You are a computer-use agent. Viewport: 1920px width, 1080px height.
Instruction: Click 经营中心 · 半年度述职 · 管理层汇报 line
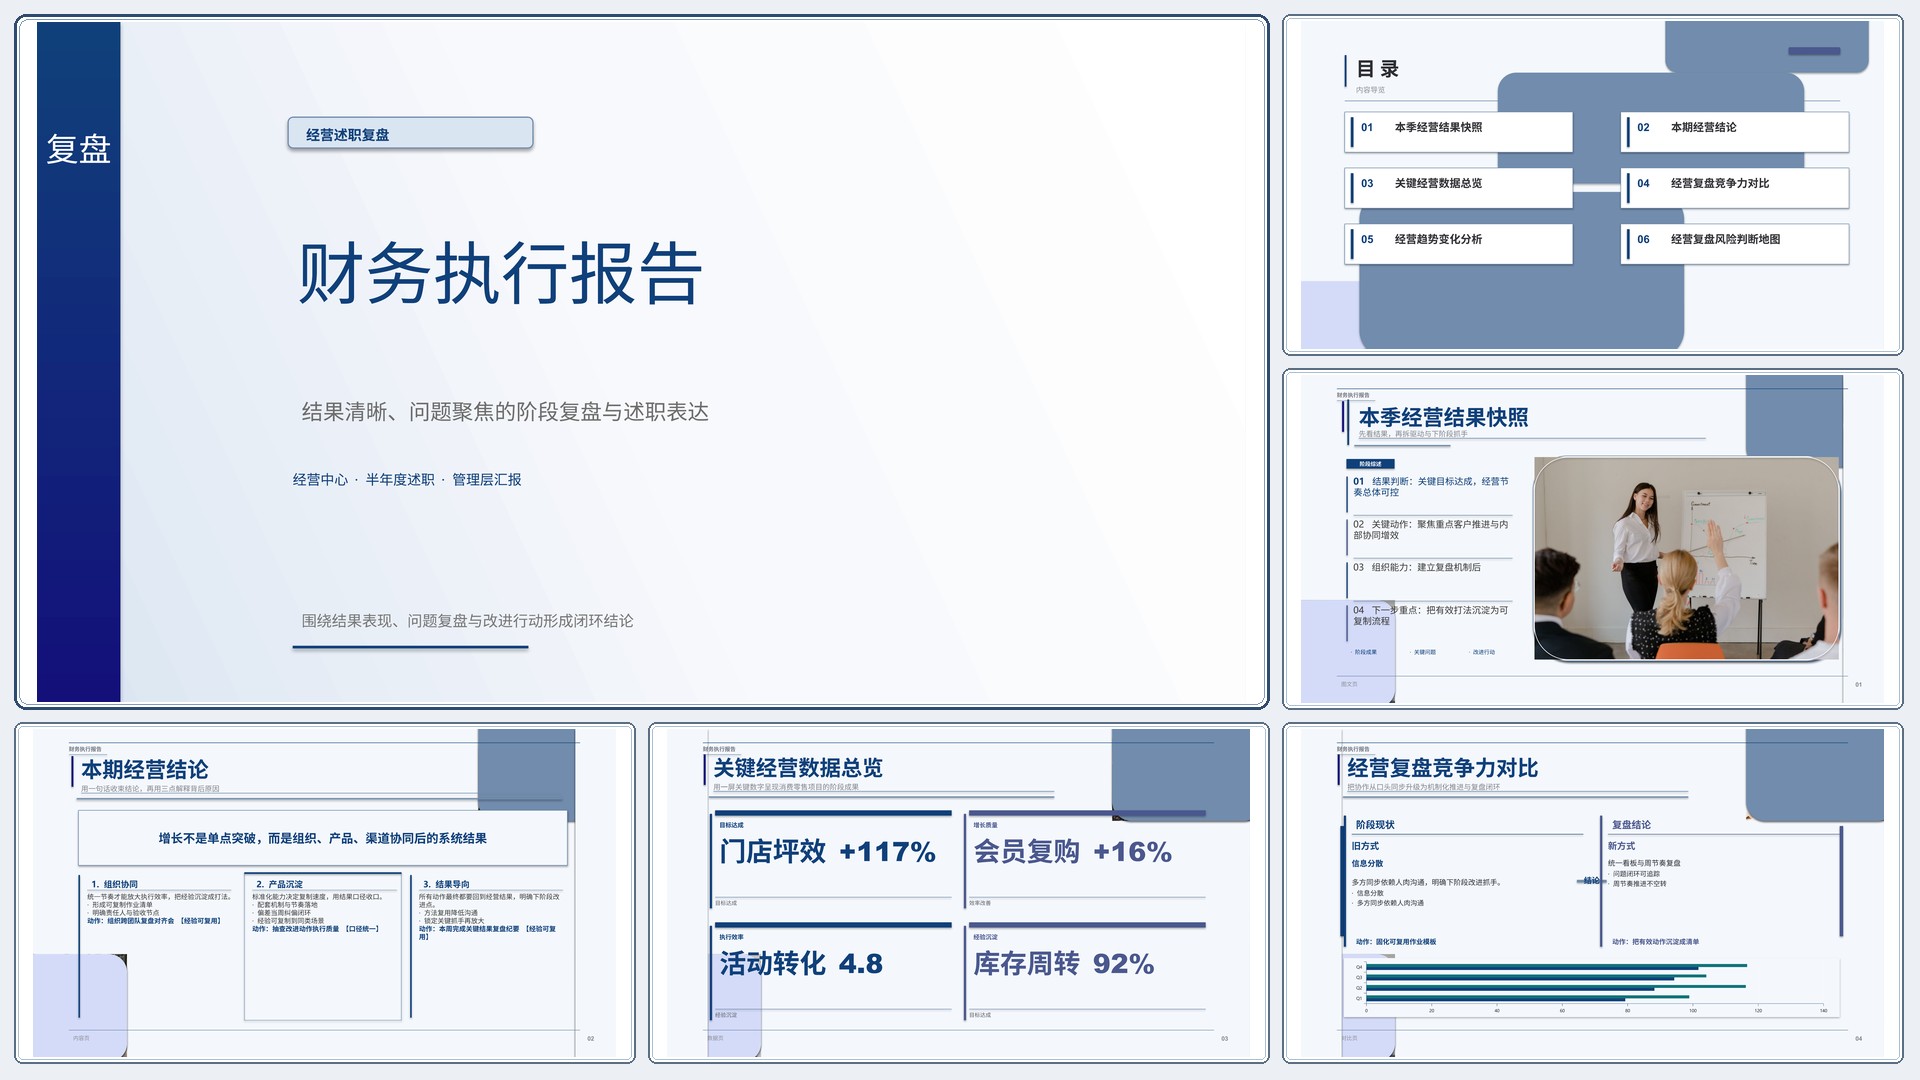(x=407, y=480)
